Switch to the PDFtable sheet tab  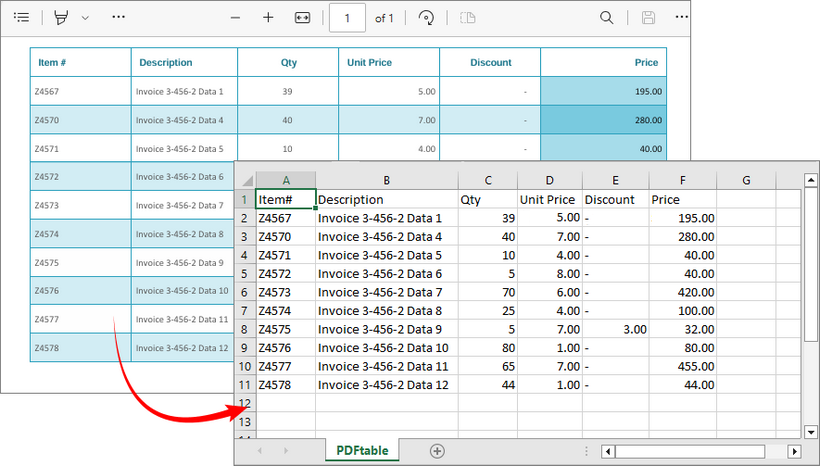362,450
